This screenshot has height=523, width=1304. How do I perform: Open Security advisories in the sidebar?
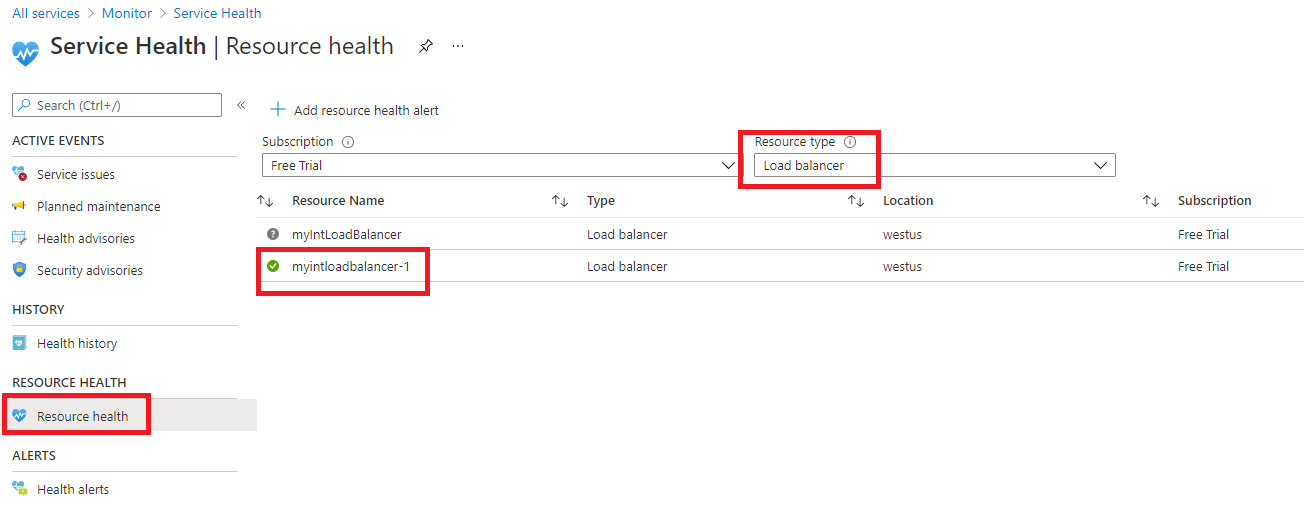pyautogui.click(x=90, y=270)
